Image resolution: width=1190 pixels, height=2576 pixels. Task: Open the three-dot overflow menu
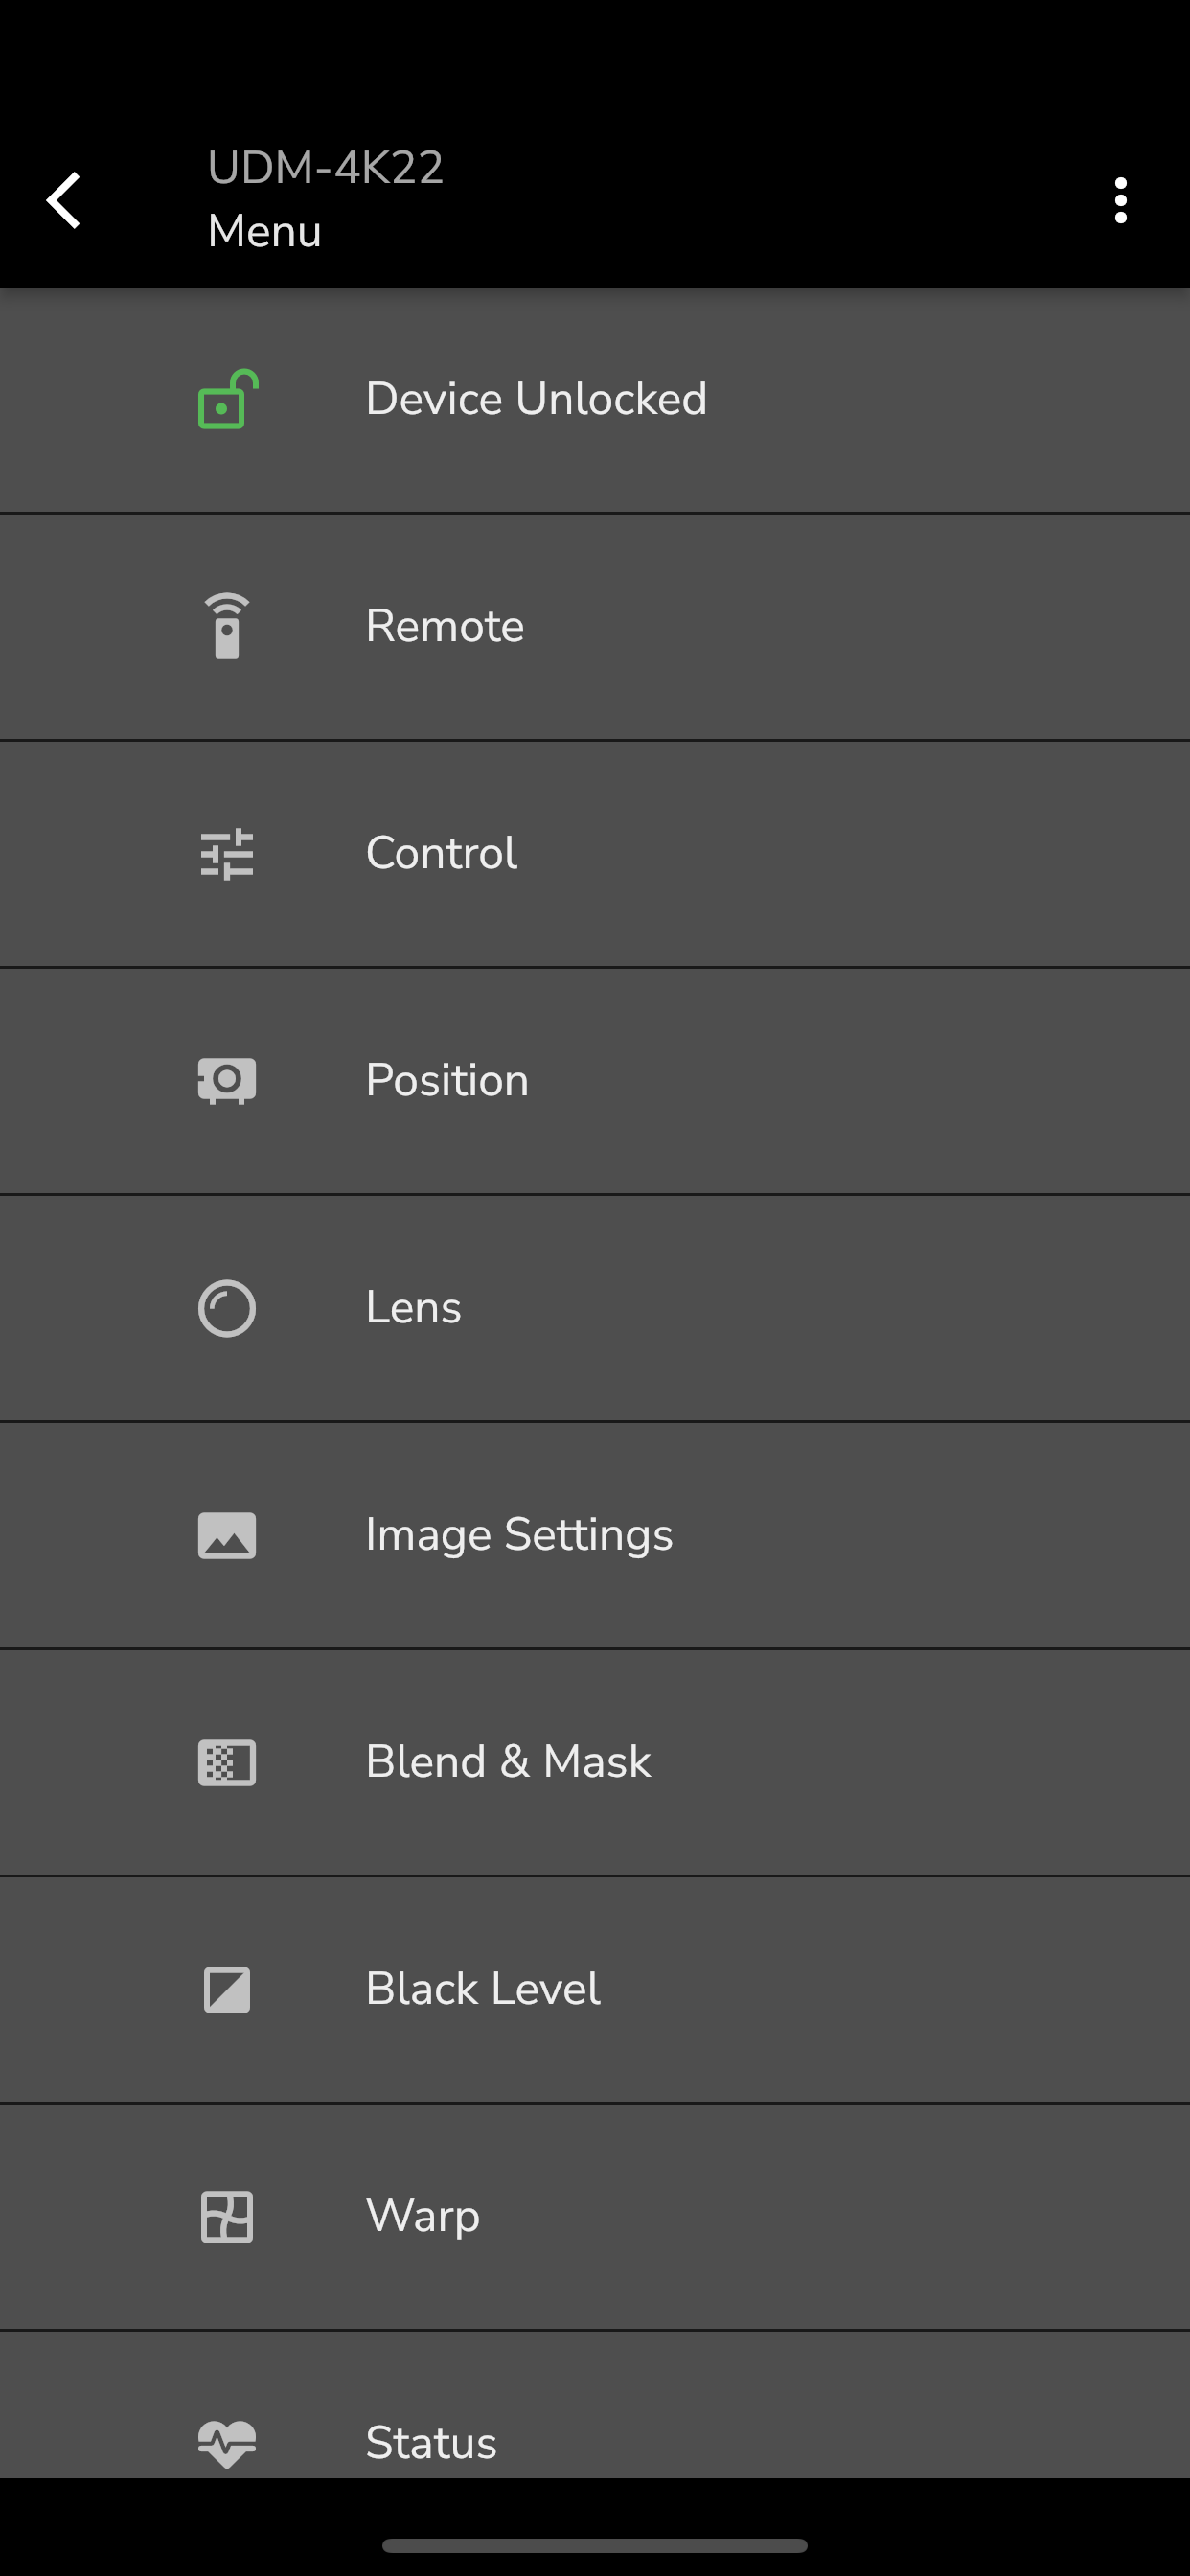pos(1121,200)
